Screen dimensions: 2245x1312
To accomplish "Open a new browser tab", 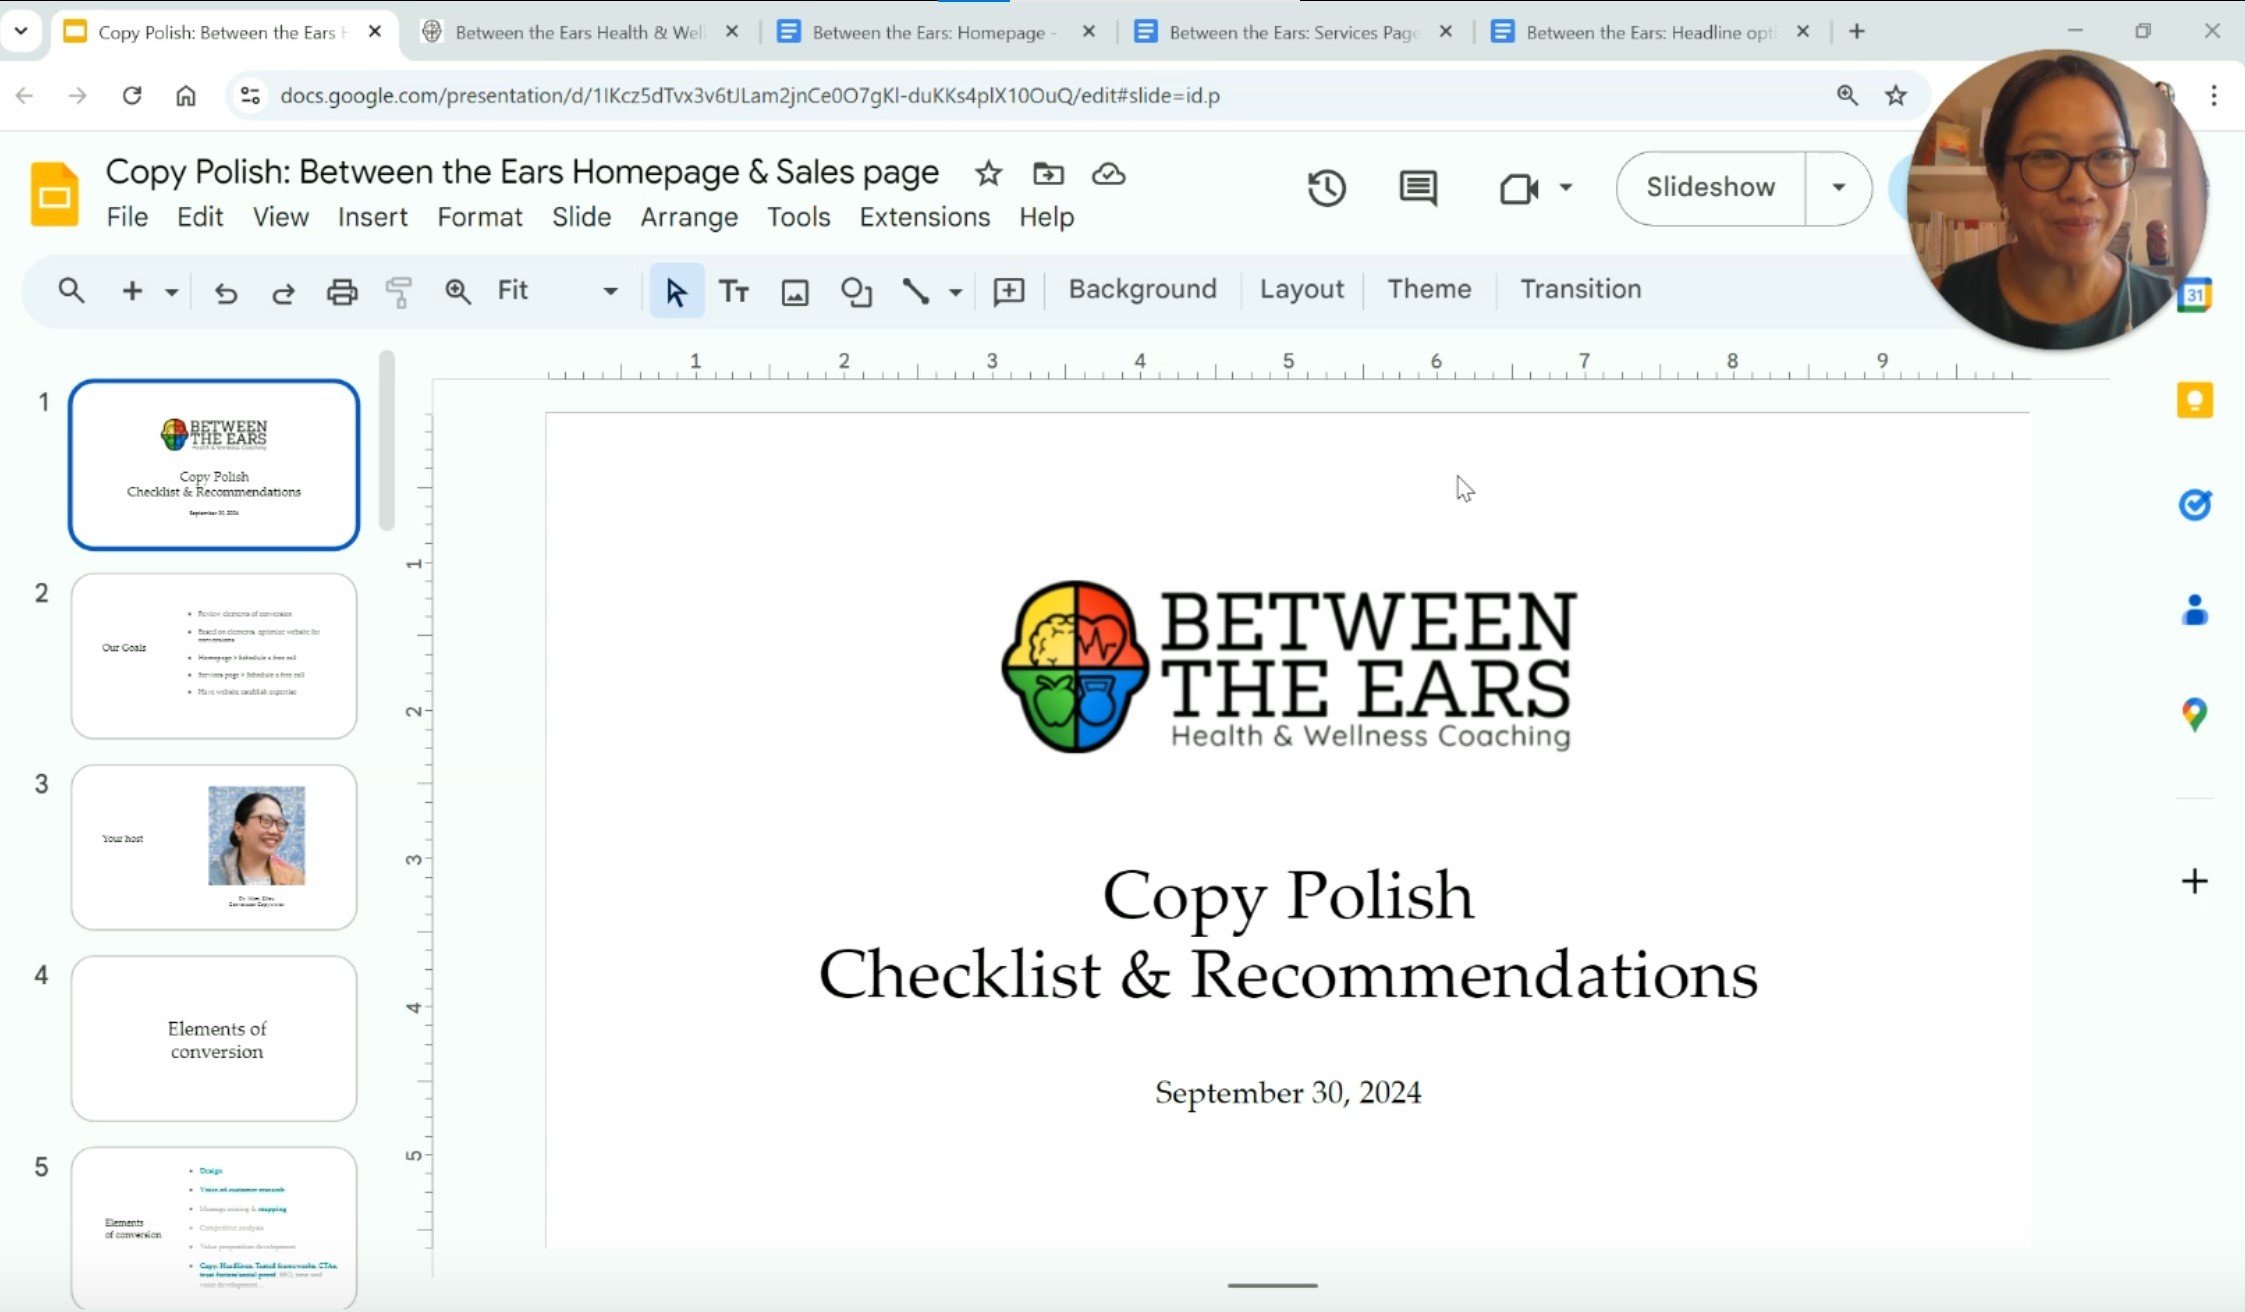I will (x=1857, y=32).
